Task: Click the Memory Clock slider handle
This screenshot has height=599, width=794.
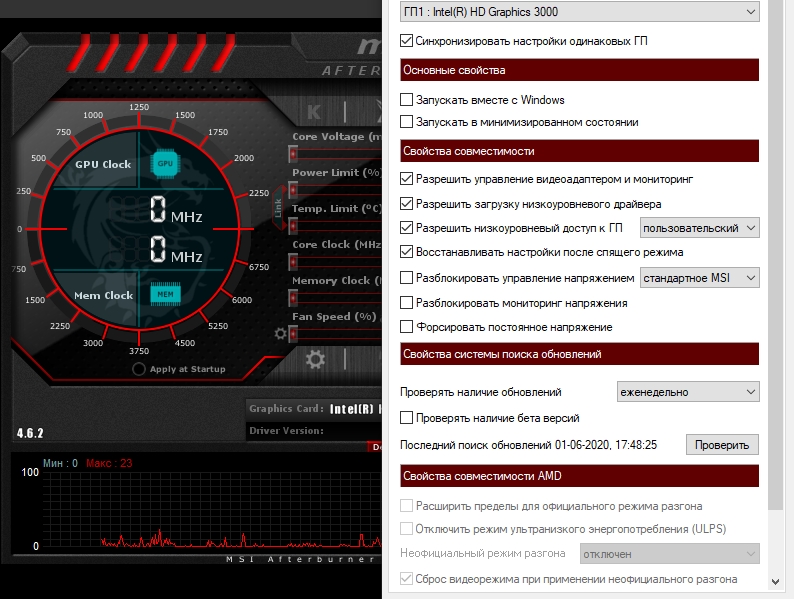Action: pos(293,298)
